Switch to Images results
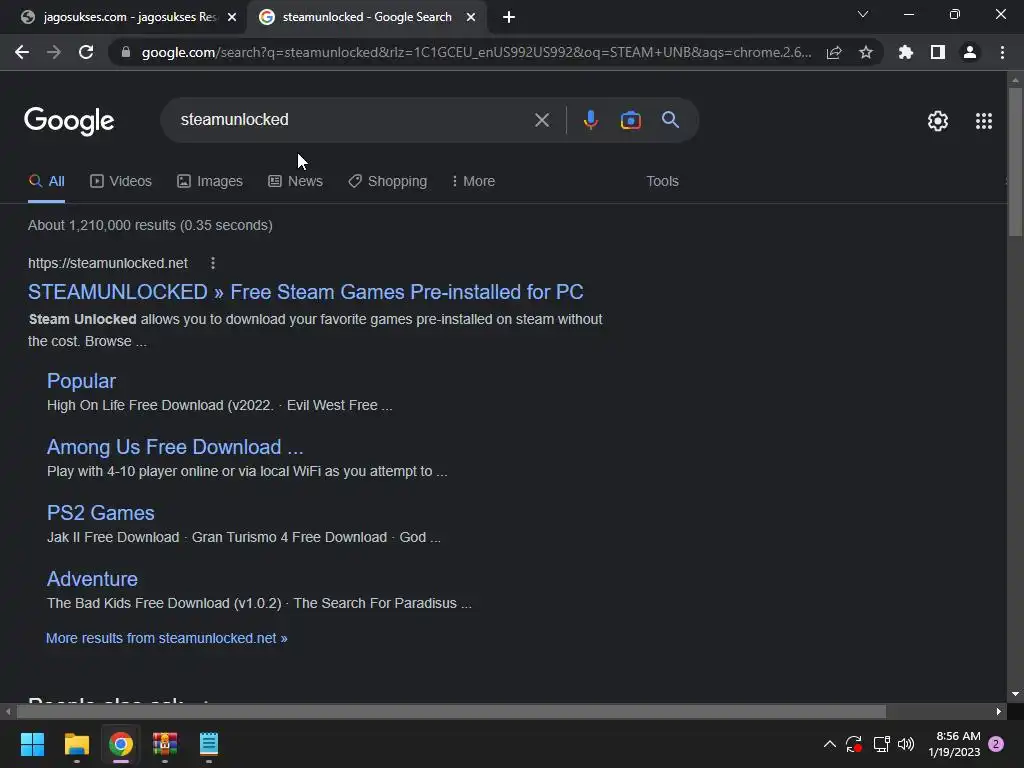Viewport: 1024px width, 768px height. point(210,181)
